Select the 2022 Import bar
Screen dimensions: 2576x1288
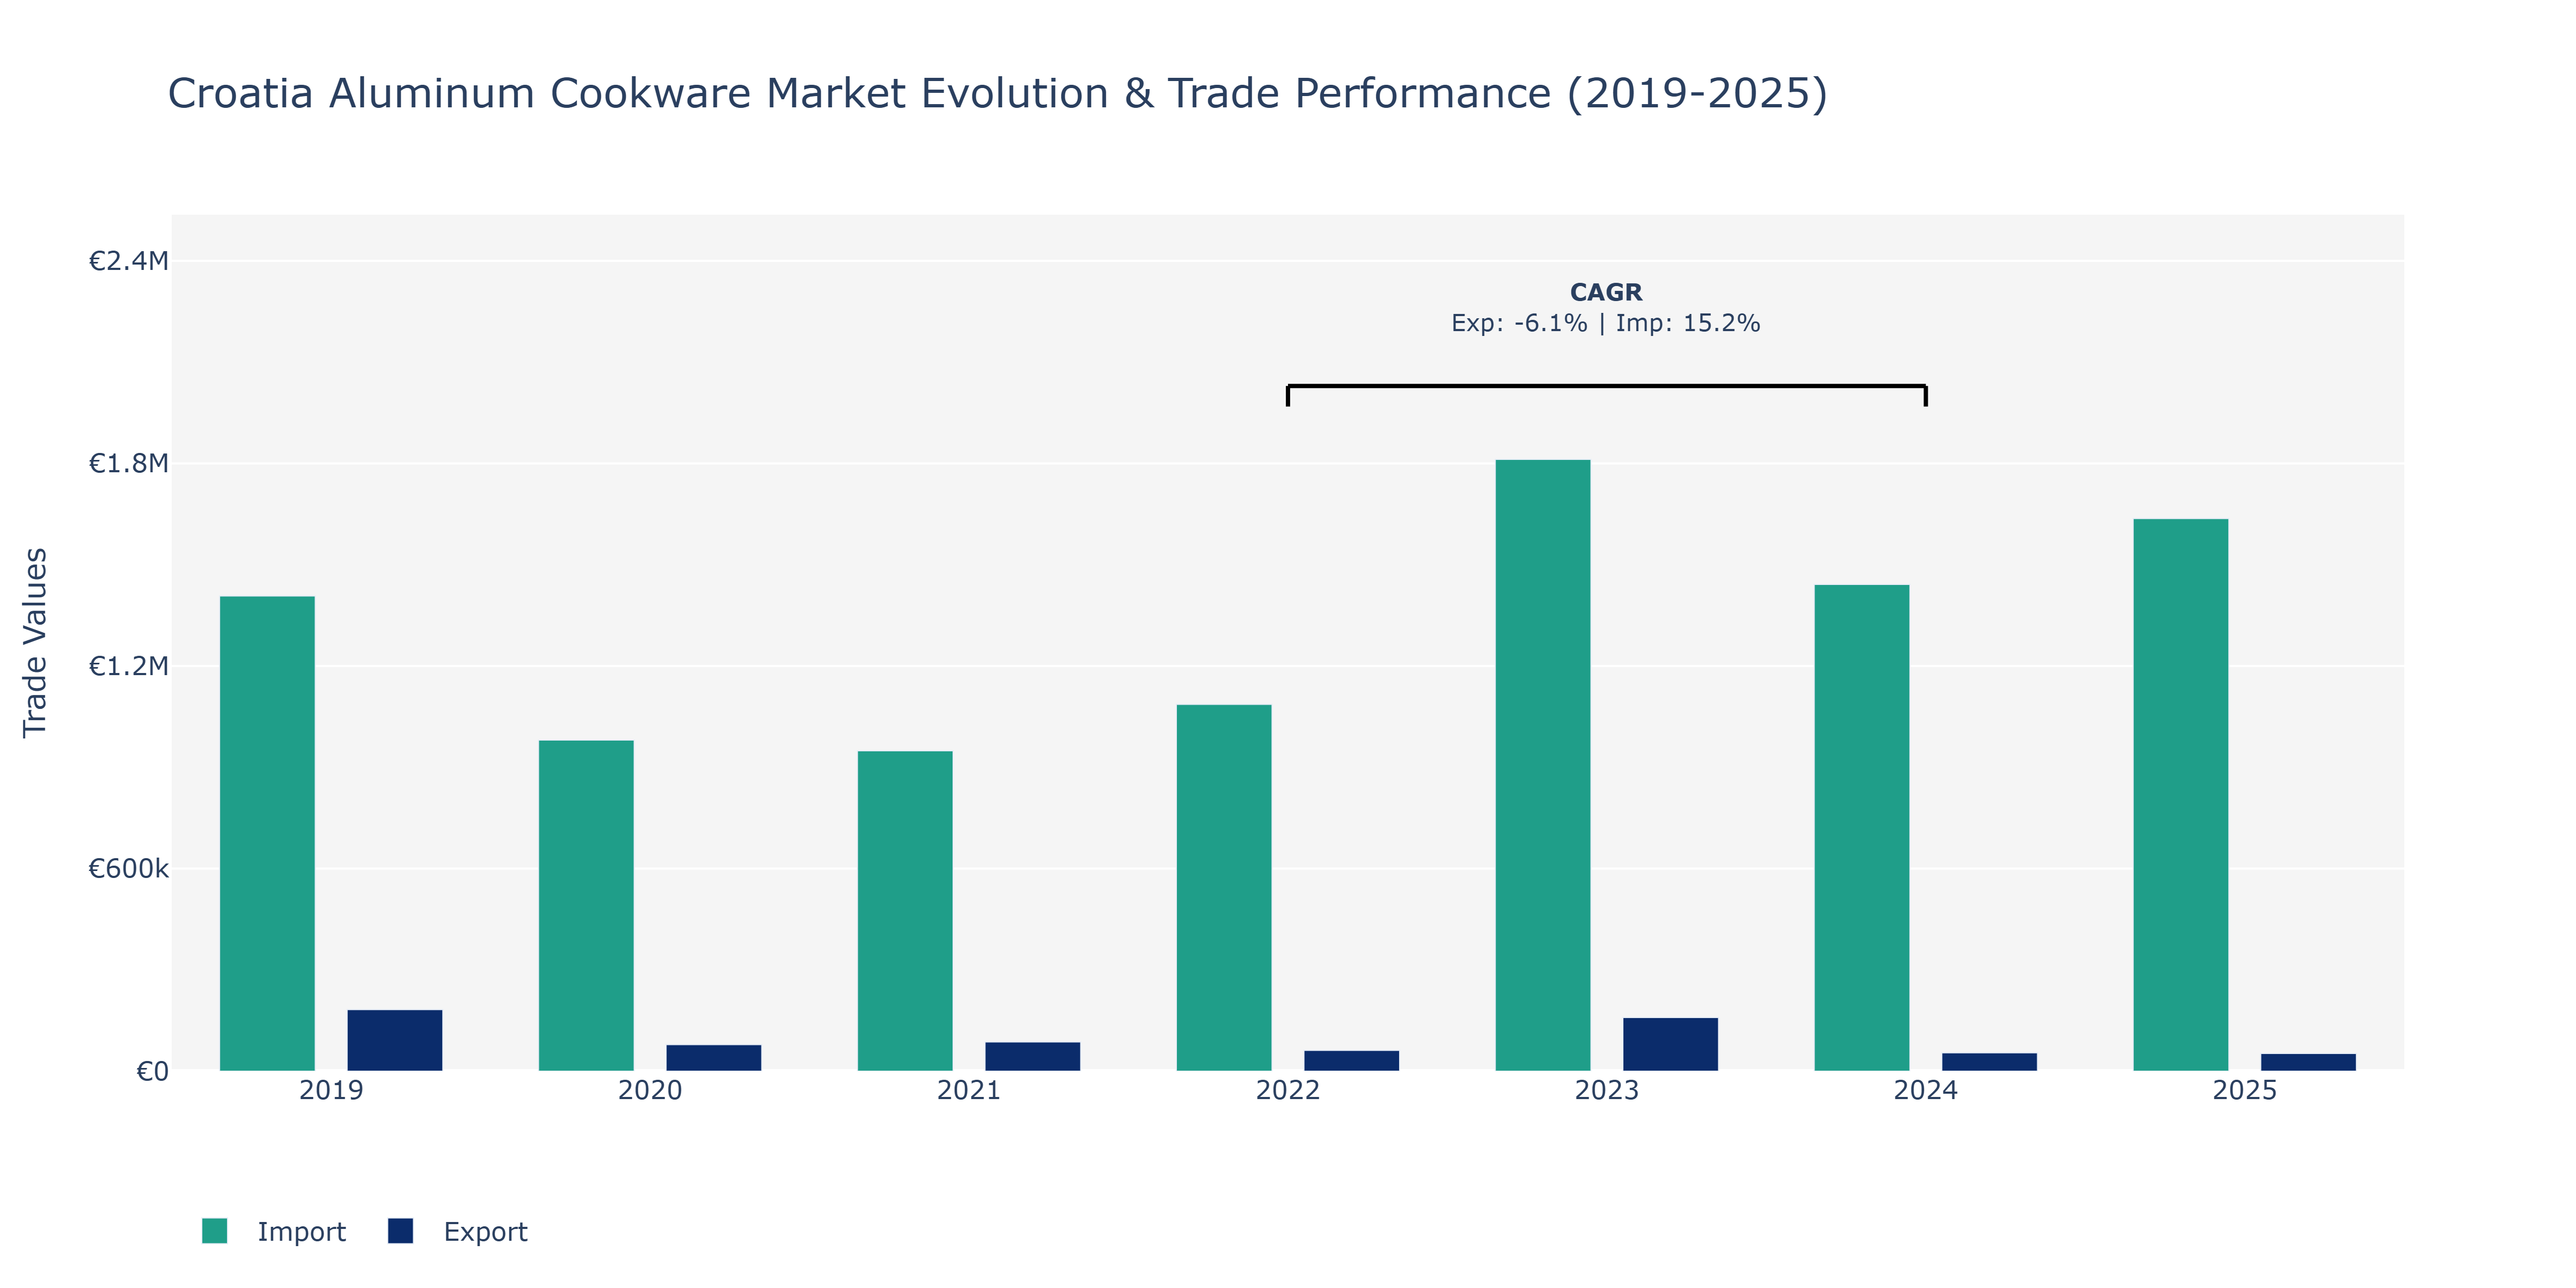coord(1224,888)
